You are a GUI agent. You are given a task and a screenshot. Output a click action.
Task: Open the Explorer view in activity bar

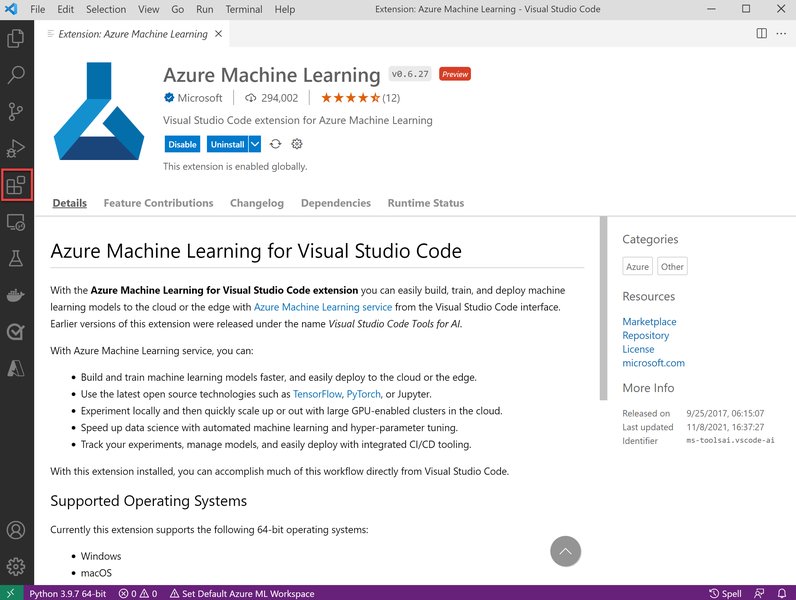click(16, 39)
